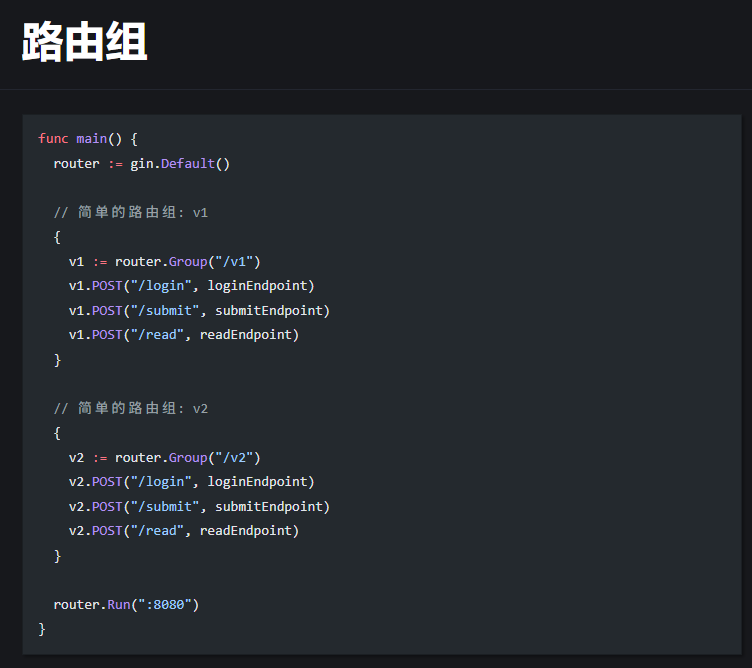Image resolution: width=752 pixels, height=668 pixels.
Task: Click gin.Default() in the code
Action: 180,163
